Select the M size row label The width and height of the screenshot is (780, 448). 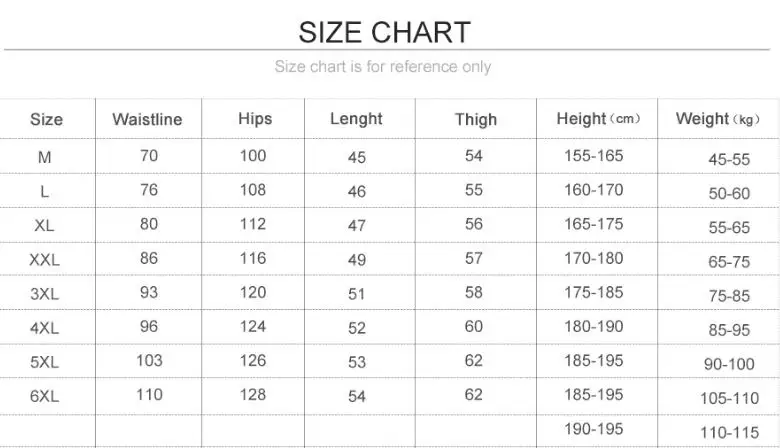point(44,157)
